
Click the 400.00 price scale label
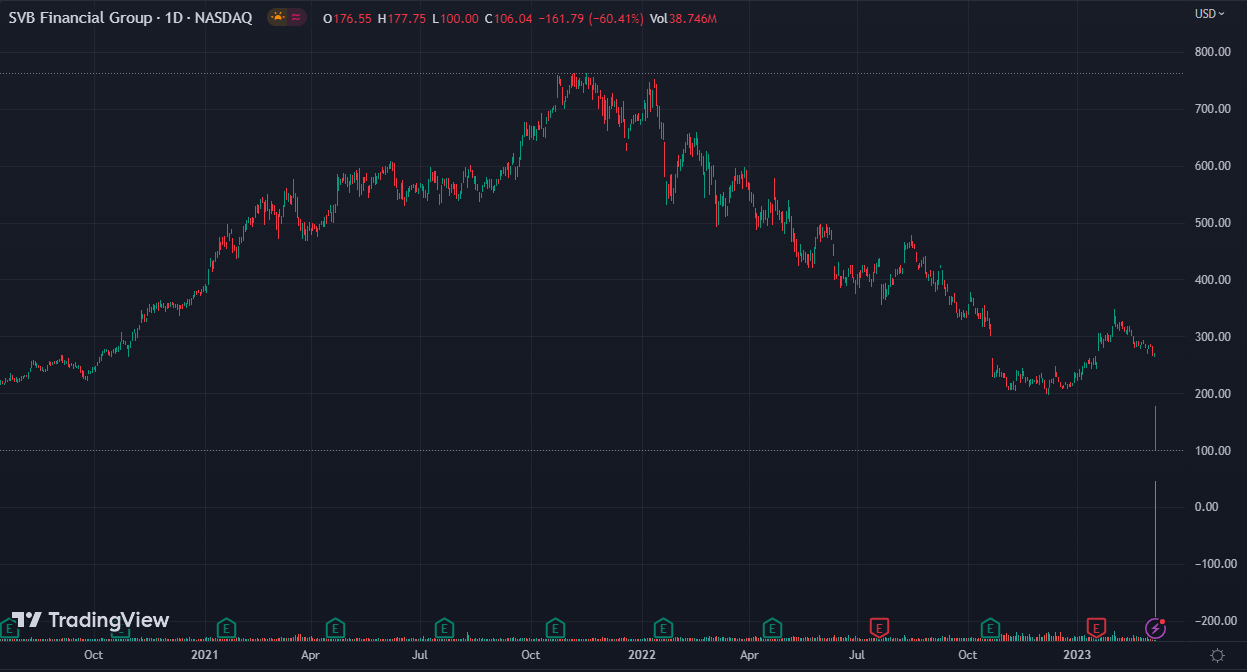[1211, 280]
